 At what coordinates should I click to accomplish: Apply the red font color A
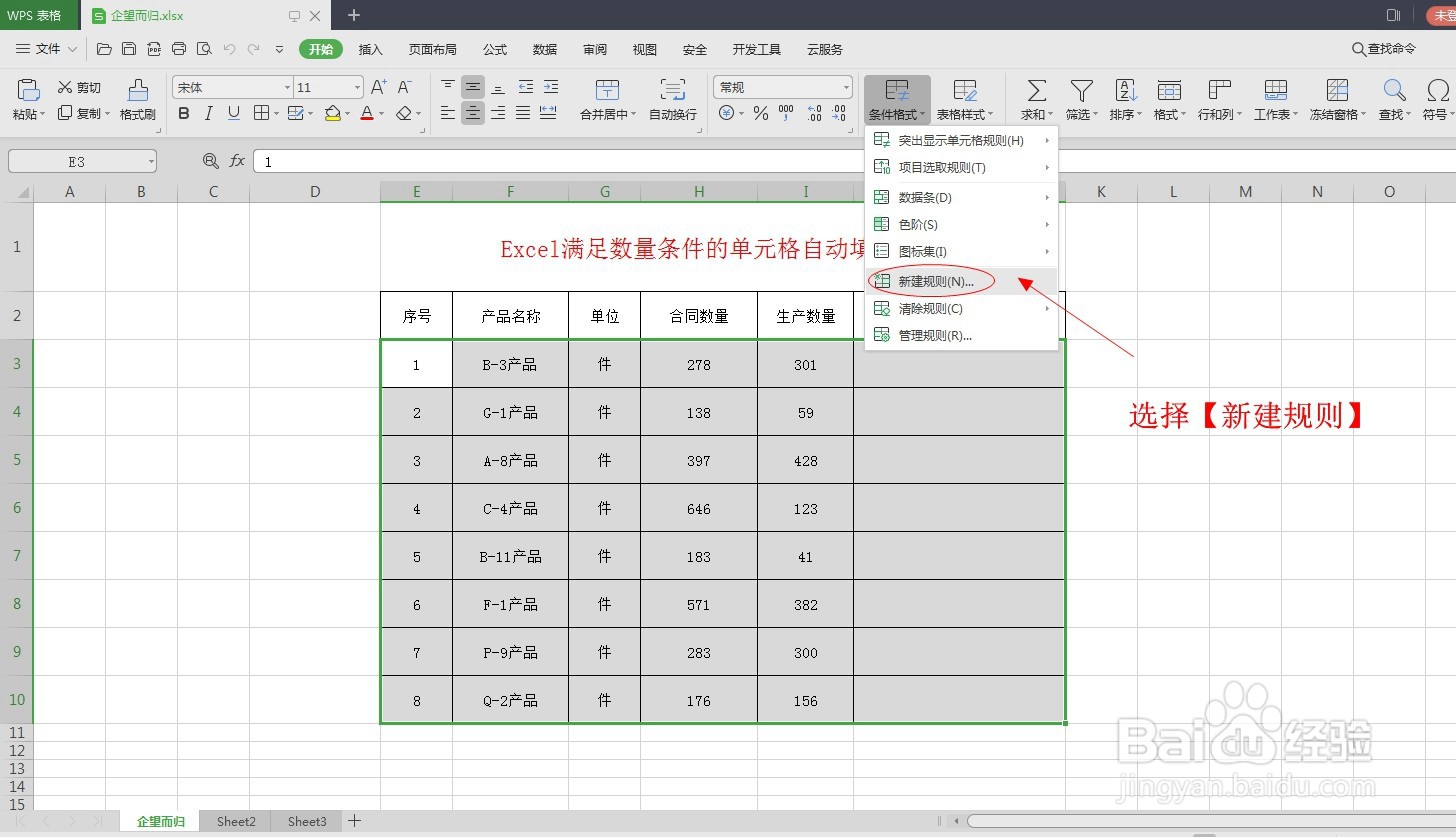point(367,114)
